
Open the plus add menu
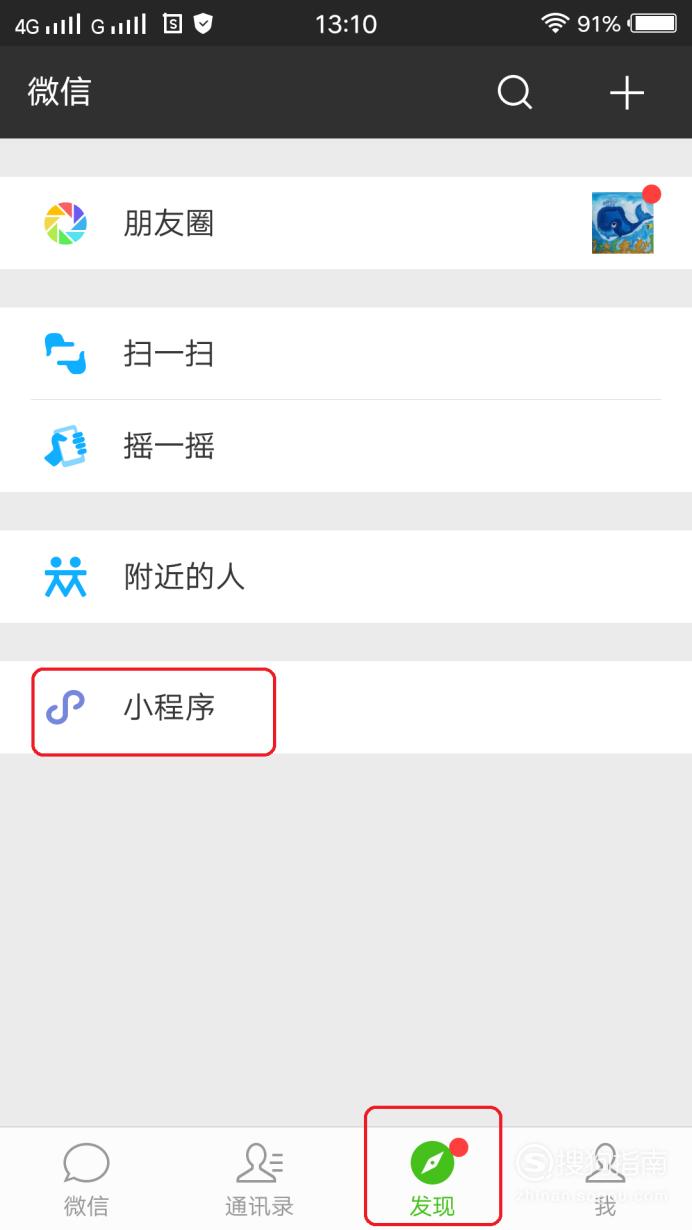coord(627,93)
